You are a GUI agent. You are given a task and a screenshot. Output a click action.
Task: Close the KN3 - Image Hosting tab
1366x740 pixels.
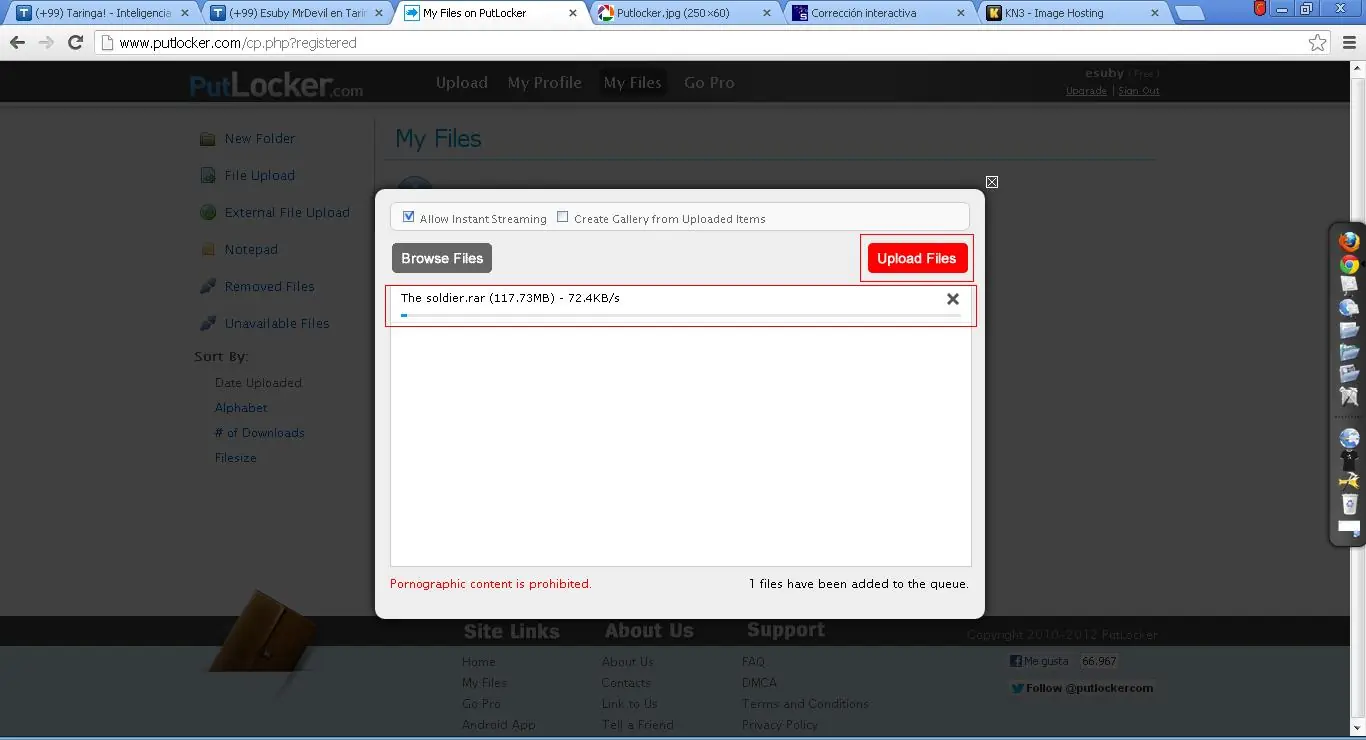[x=1154, y=13]
